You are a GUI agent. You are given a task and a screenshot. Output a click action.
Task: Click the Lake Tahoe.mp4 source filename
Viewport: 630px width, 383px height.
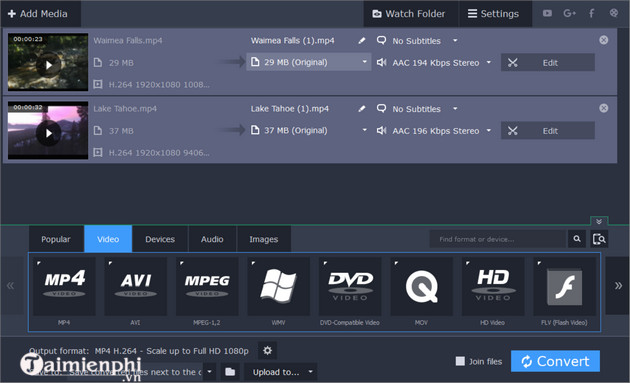tap(125, 109)
